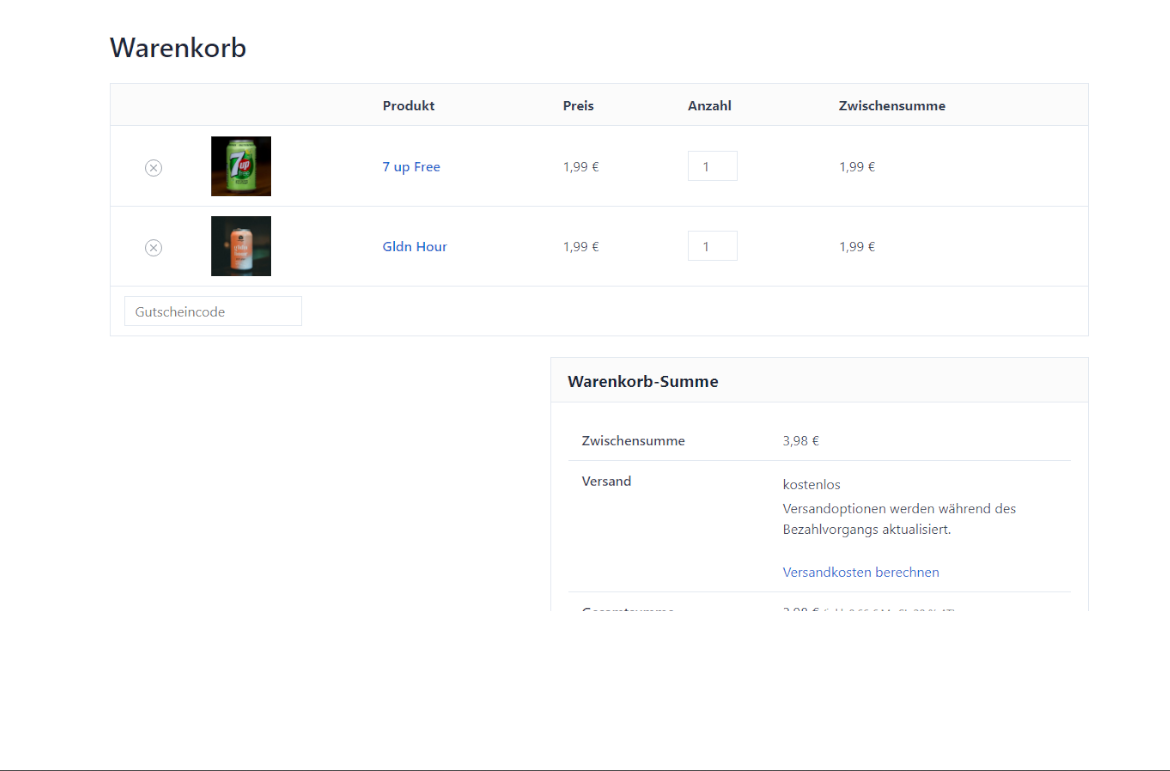Click the Gutscheincode input field
The image size is (1170, 771).
click(213, 311)
